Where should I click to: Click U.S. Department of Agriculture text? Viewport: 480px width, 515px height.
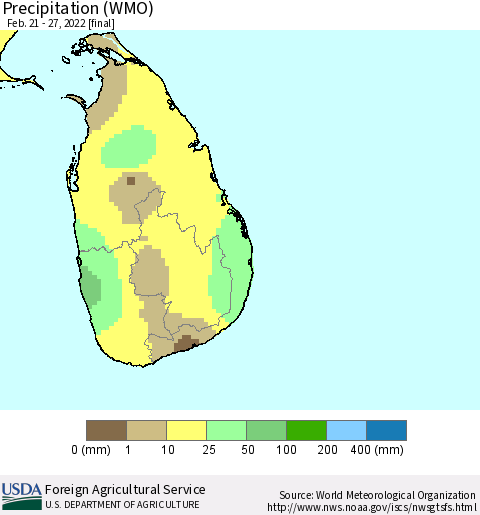coord(122,505)
